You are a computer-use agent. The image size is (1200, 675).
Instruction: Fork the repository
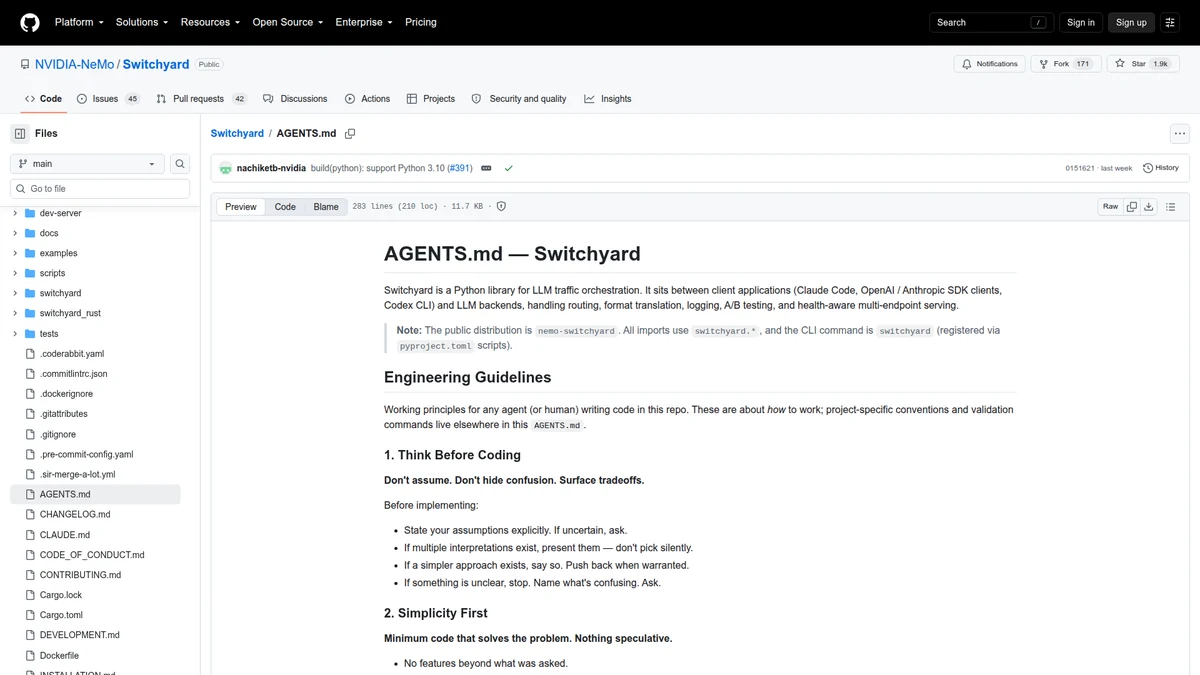click(x=1066, y=64)
